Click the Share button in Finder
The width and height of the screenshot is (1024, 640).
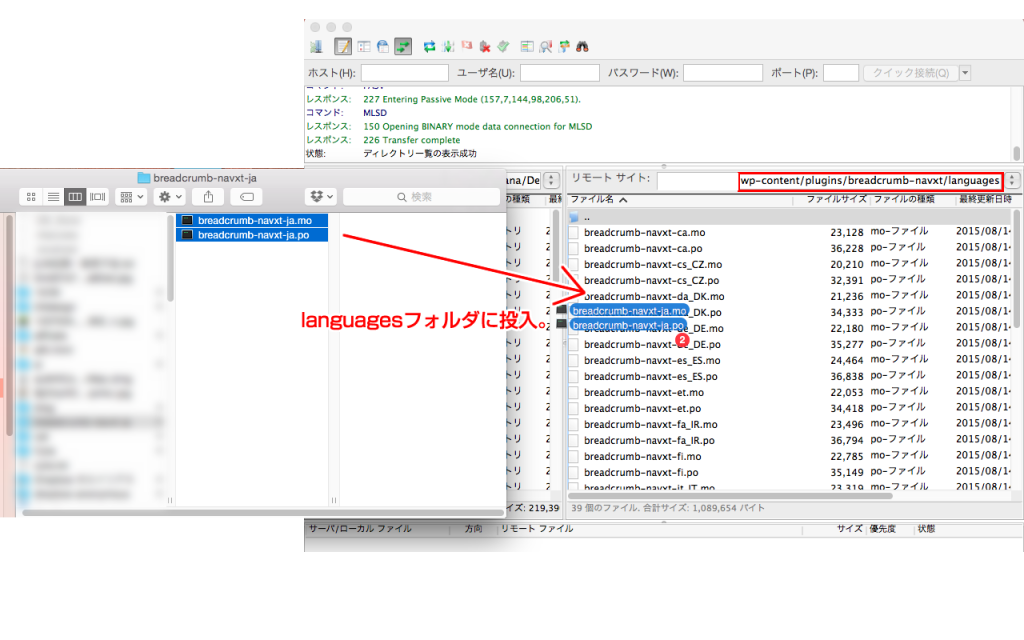208,196
